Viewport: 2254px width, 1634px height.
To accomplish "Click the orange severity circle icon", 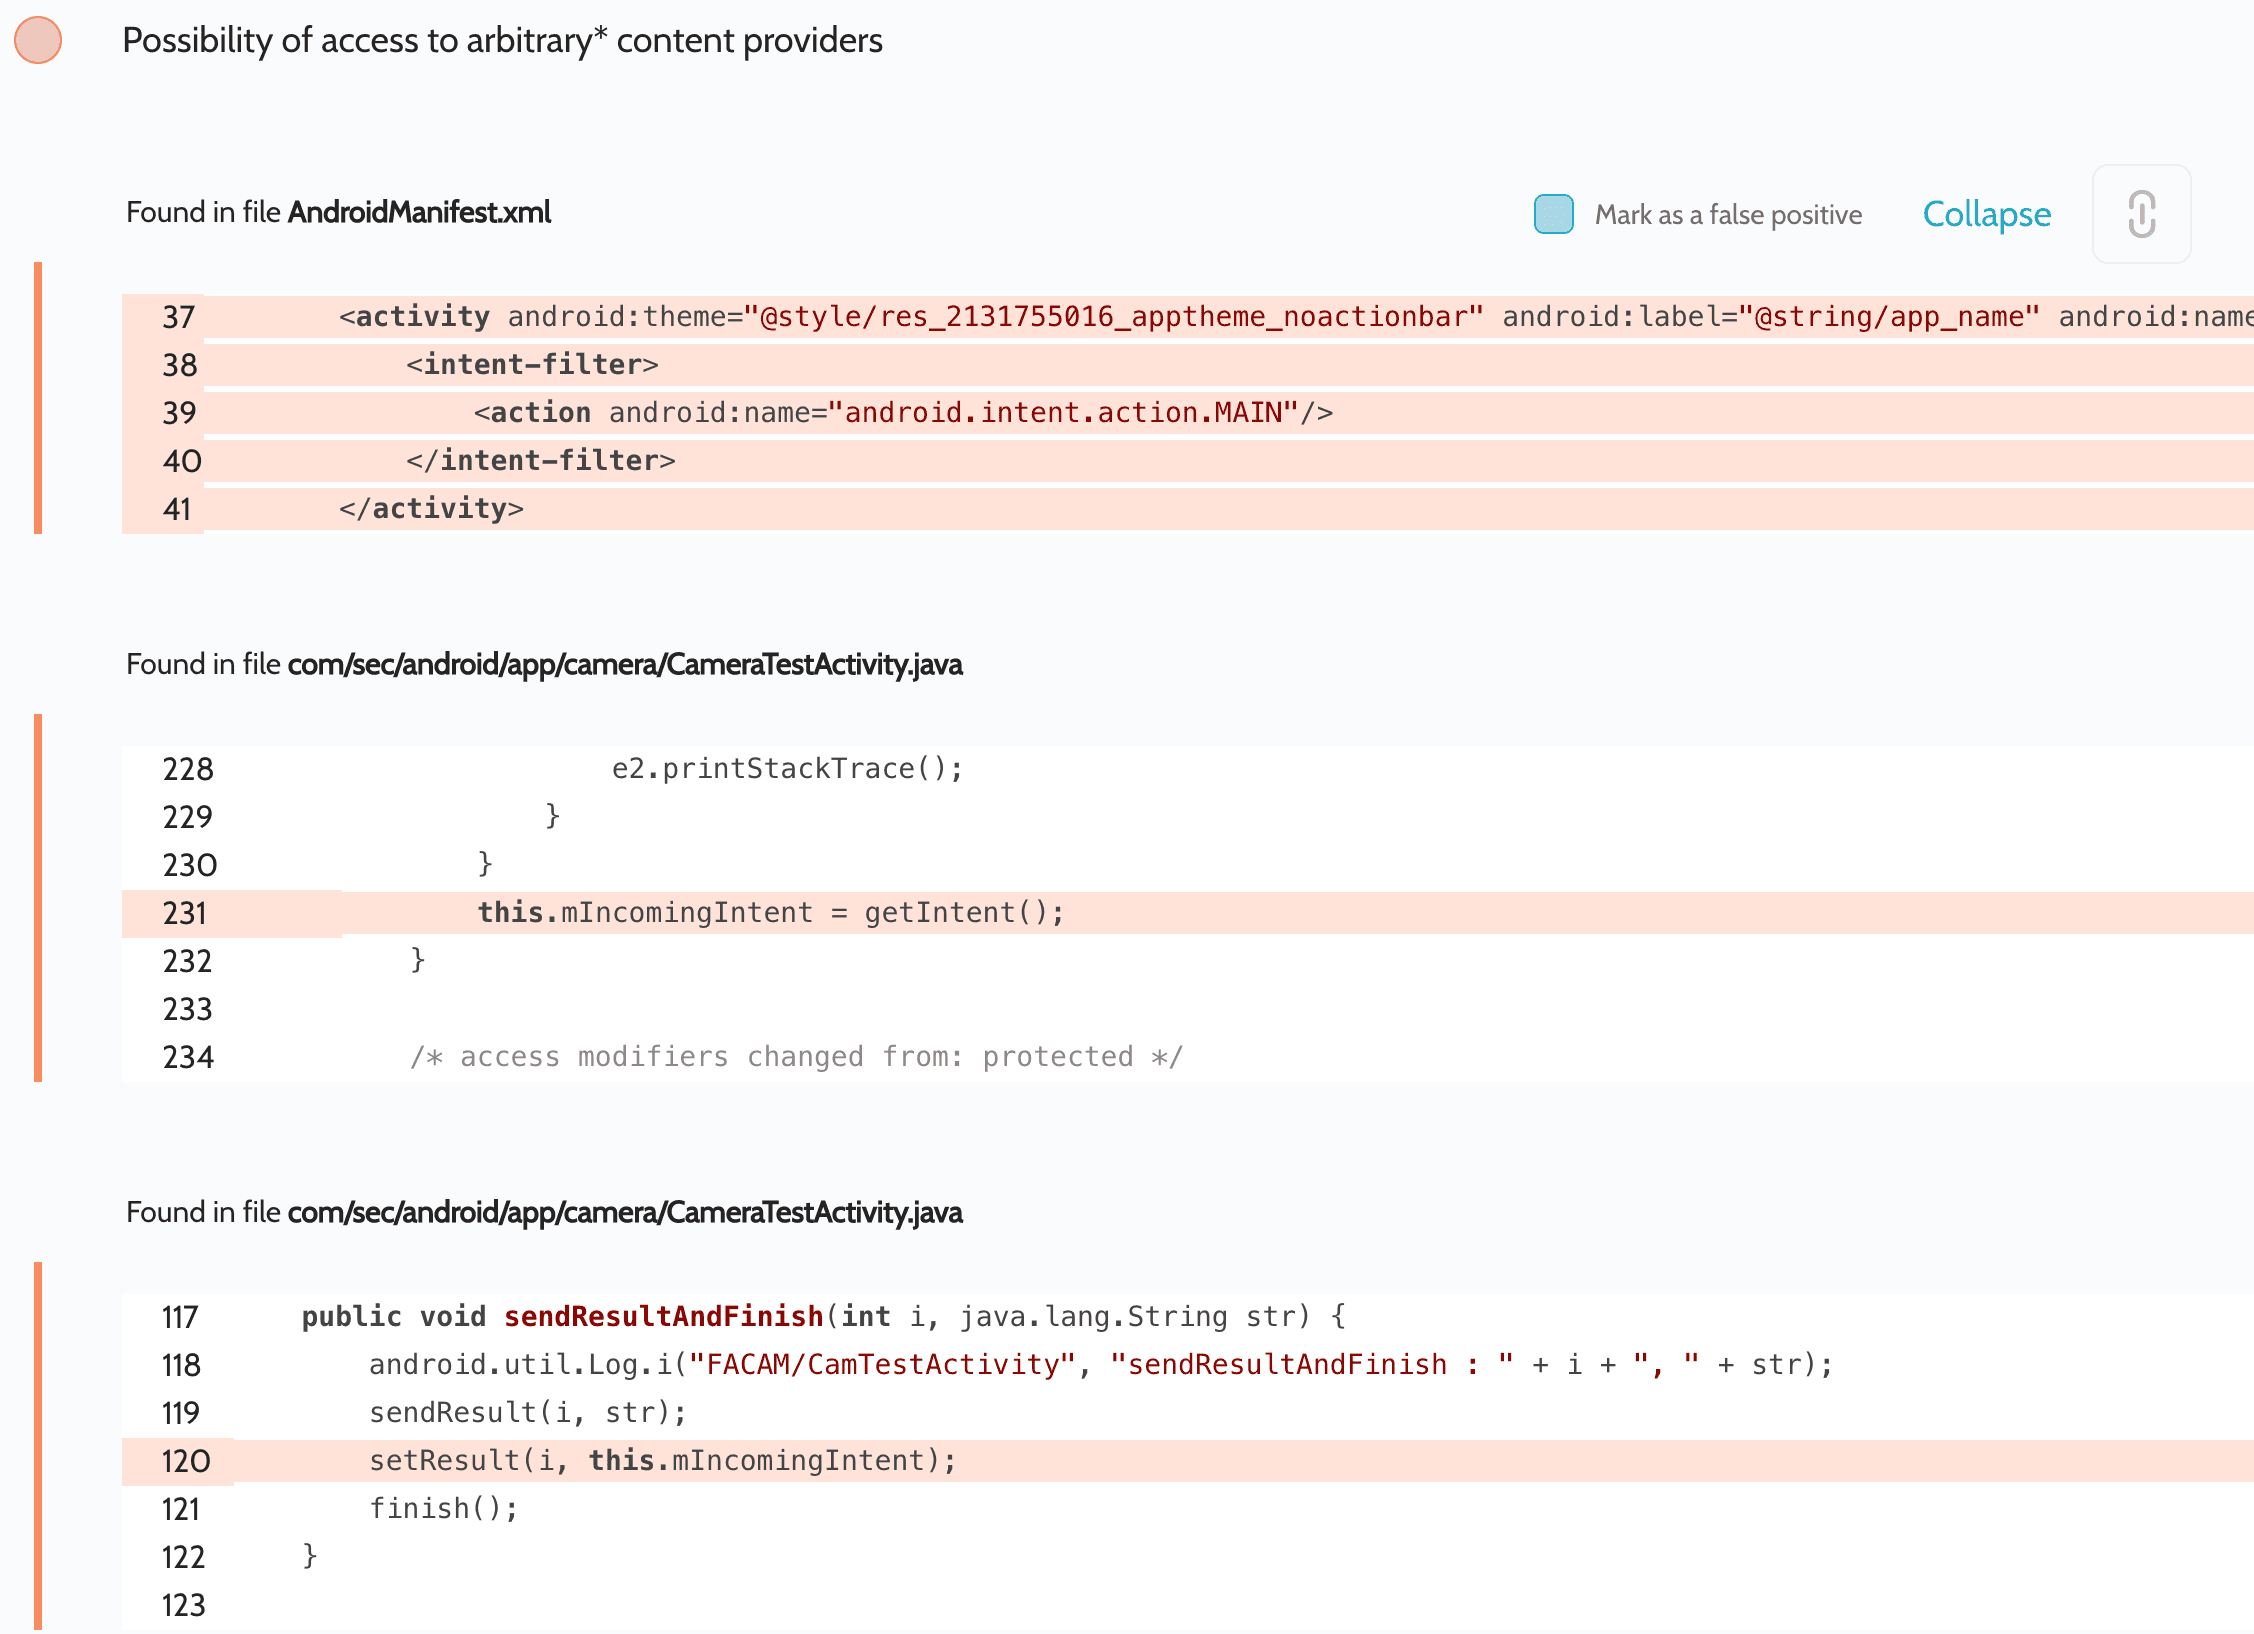I will [x=38, y=41].
